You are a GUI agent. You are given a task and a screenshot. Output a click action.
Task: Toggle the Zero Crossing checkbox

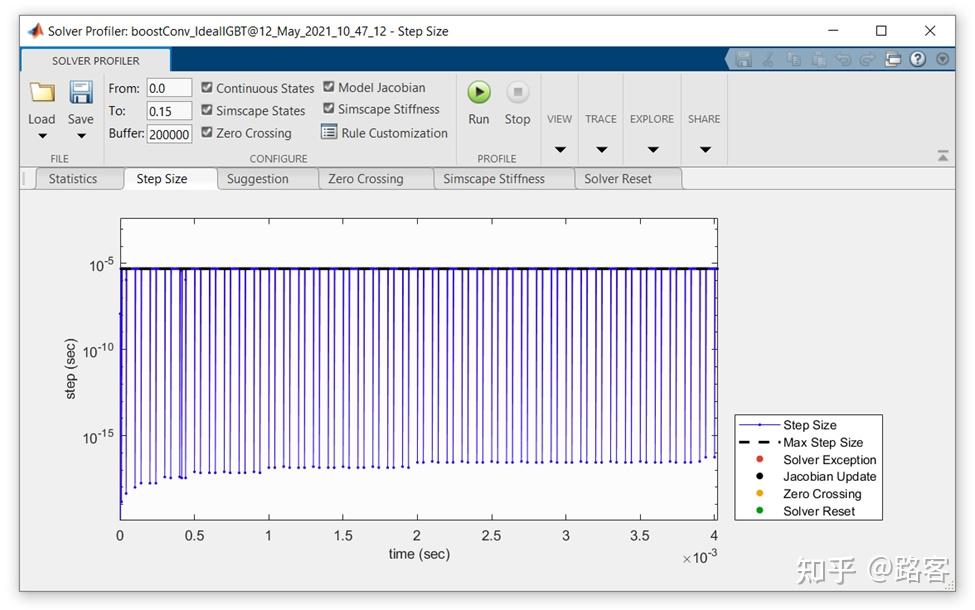[x=207, y=132]
